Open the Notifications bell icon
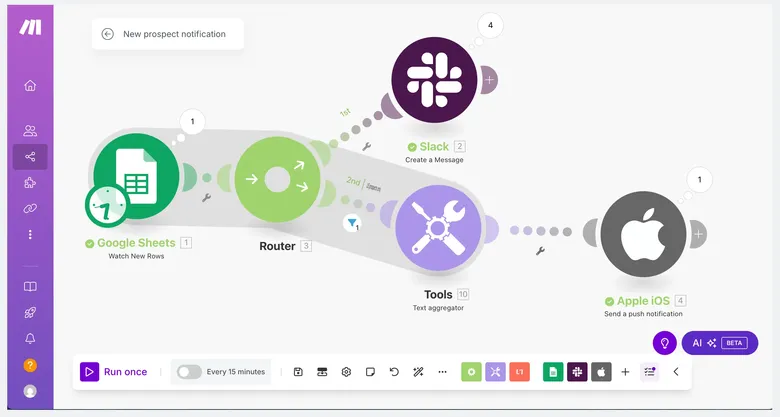This screenshot has height=417, width=780. click(x=30, y=338)
